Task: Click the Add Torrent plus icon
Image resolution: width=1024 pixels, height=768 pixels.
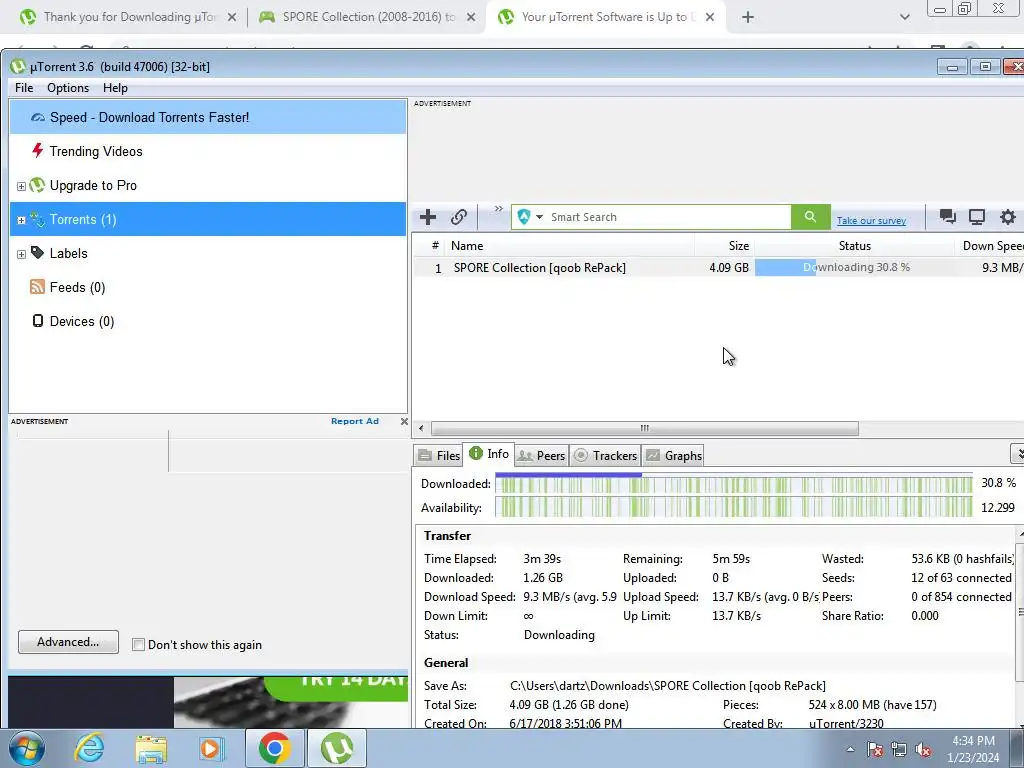Action: point(428,217)
